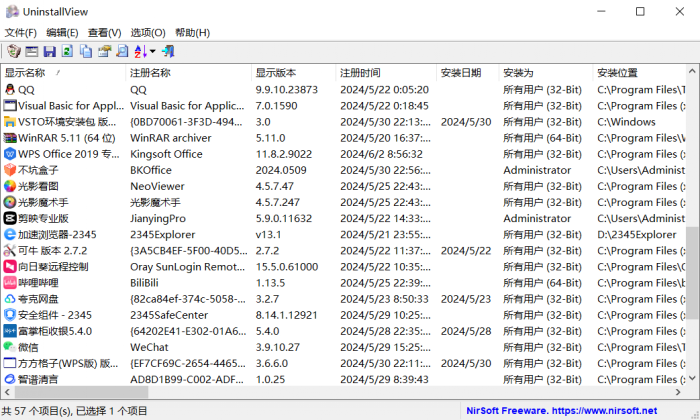
Task: Click the 夸克网盘 cloud icon
Action: pos(10,299)
